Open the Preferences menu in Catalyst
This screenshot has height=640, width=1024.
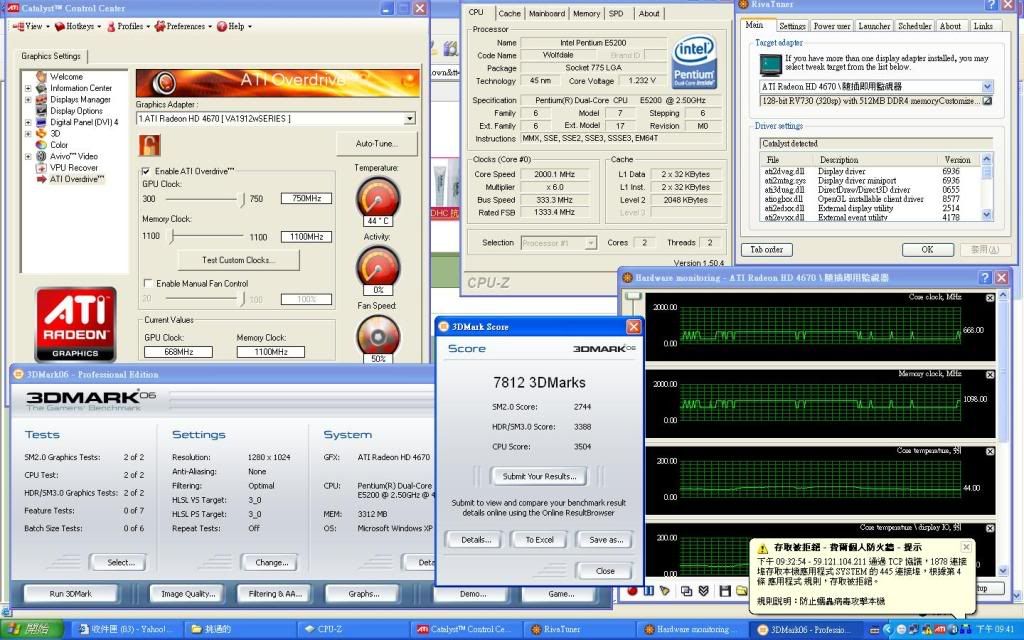tap(183, 26)
